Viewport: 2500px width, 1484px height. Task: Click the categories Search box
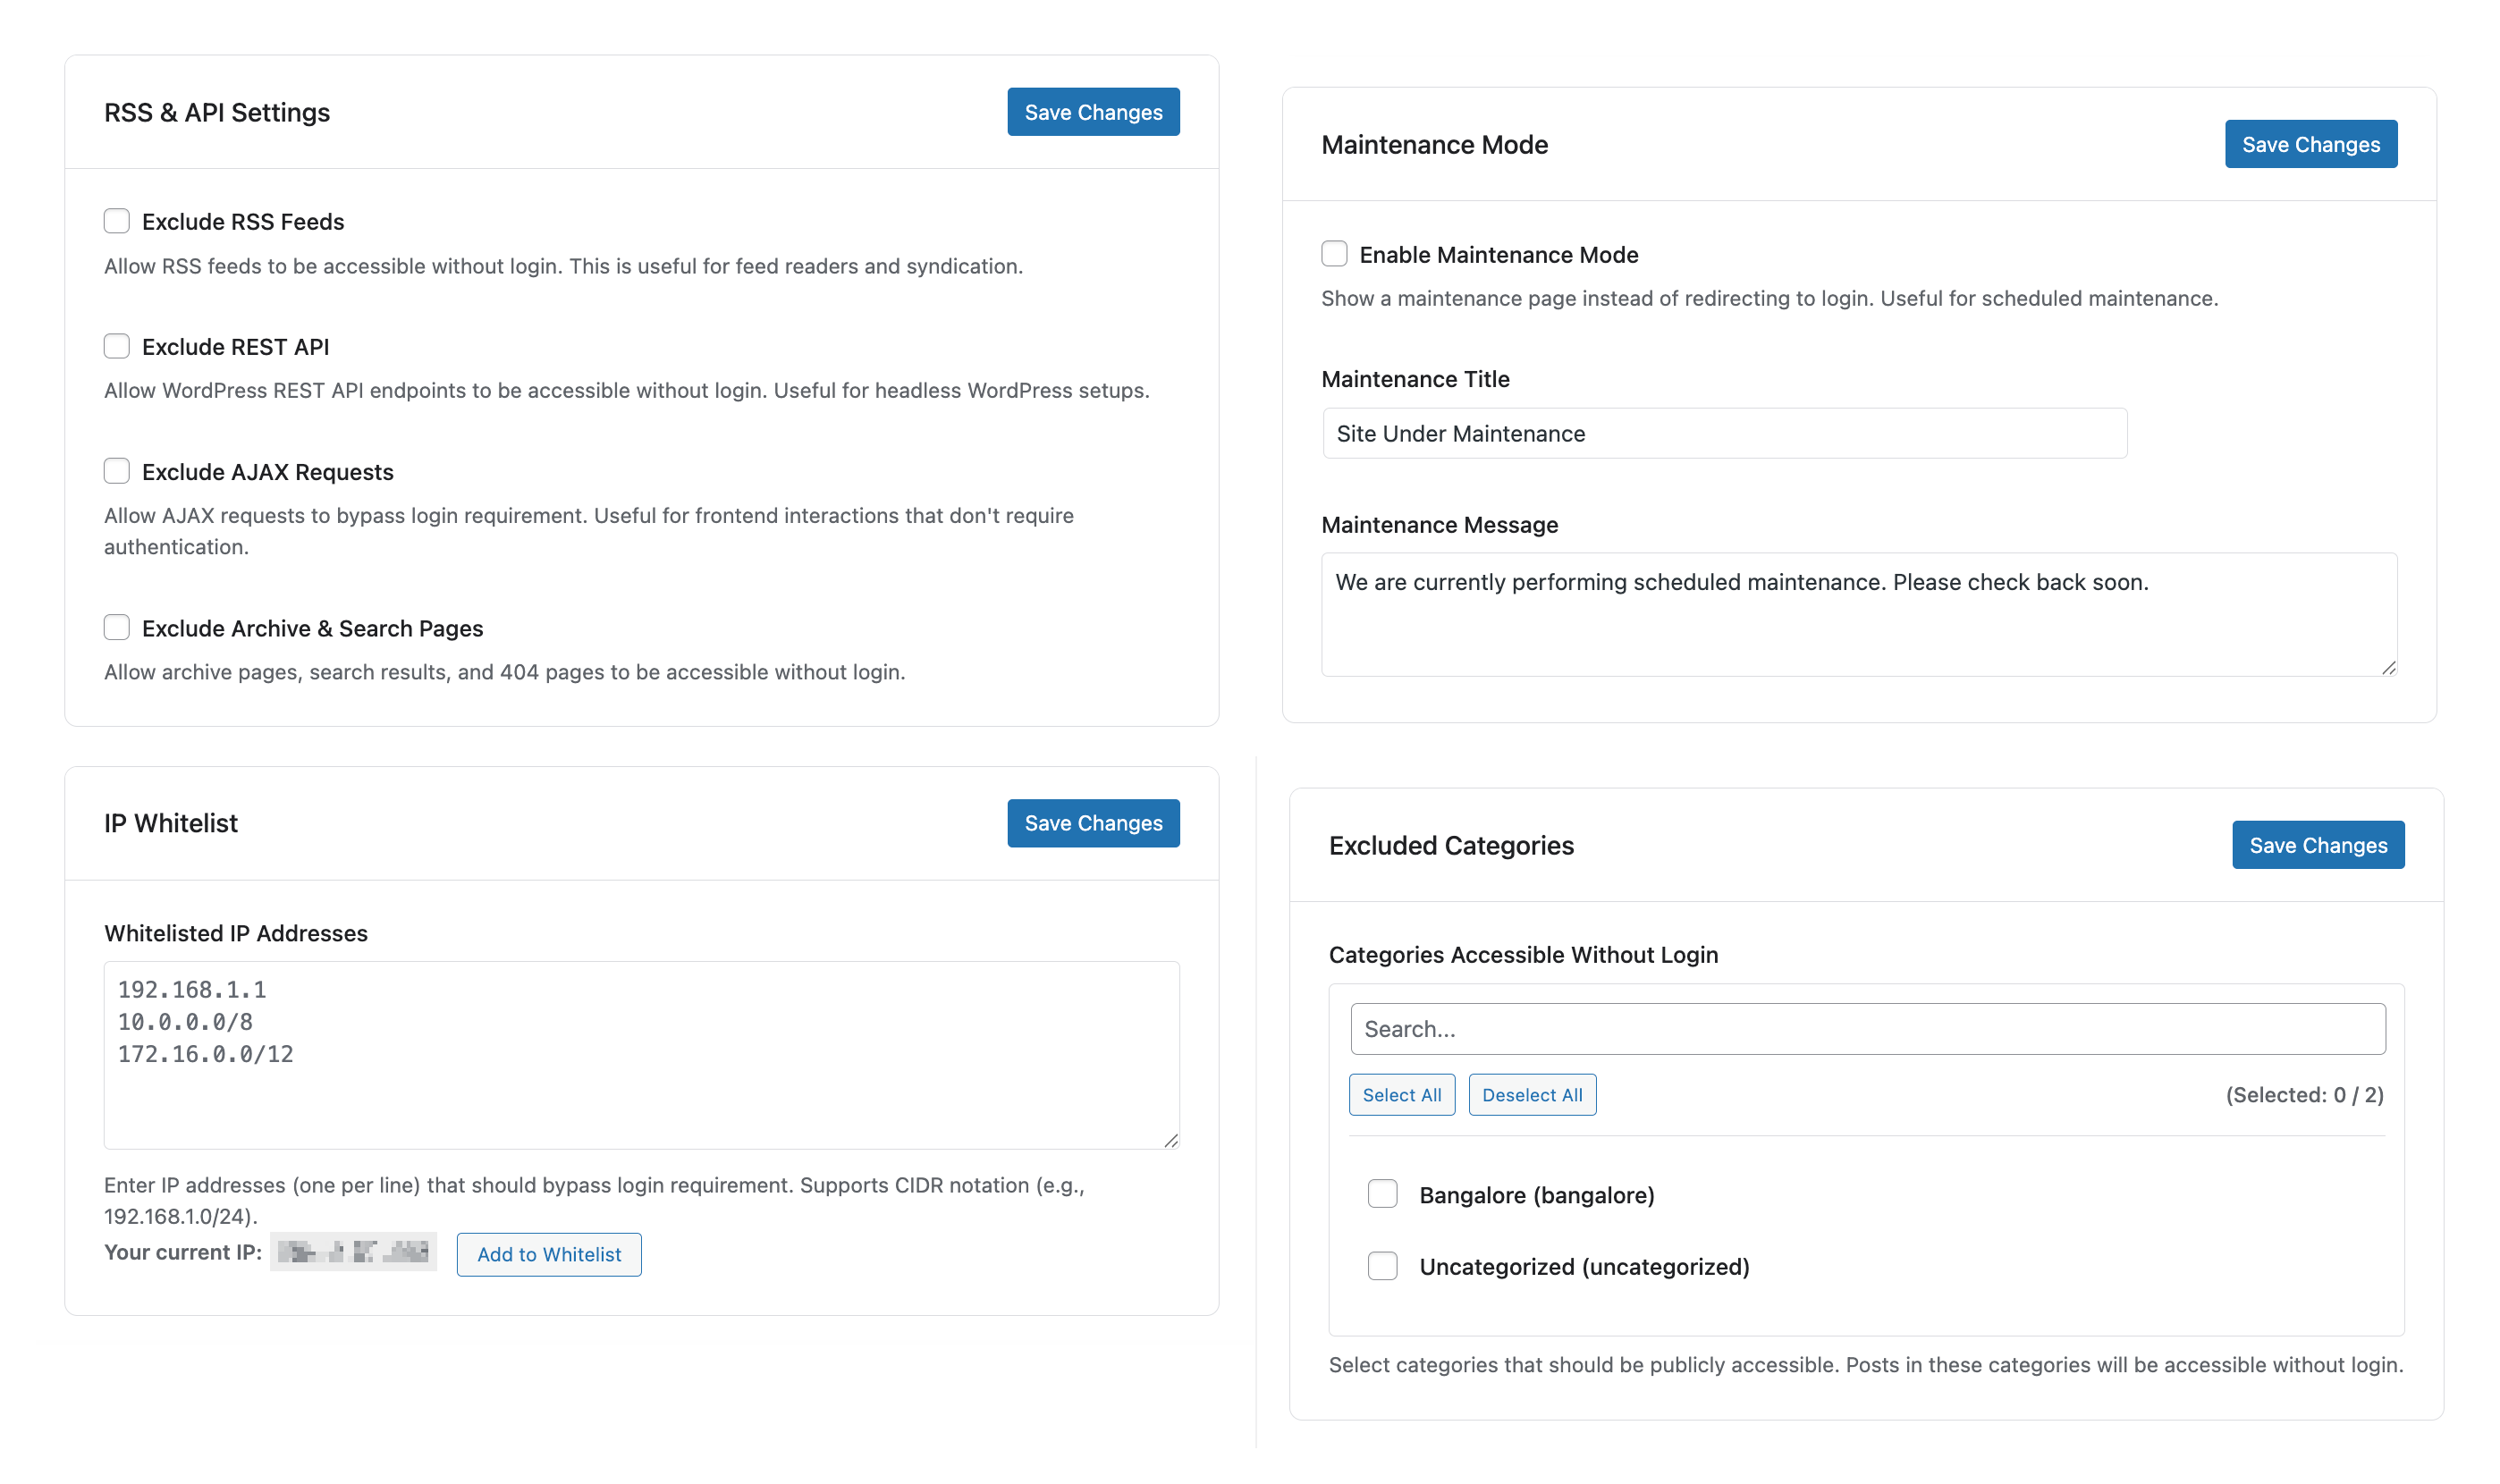1867,1029
